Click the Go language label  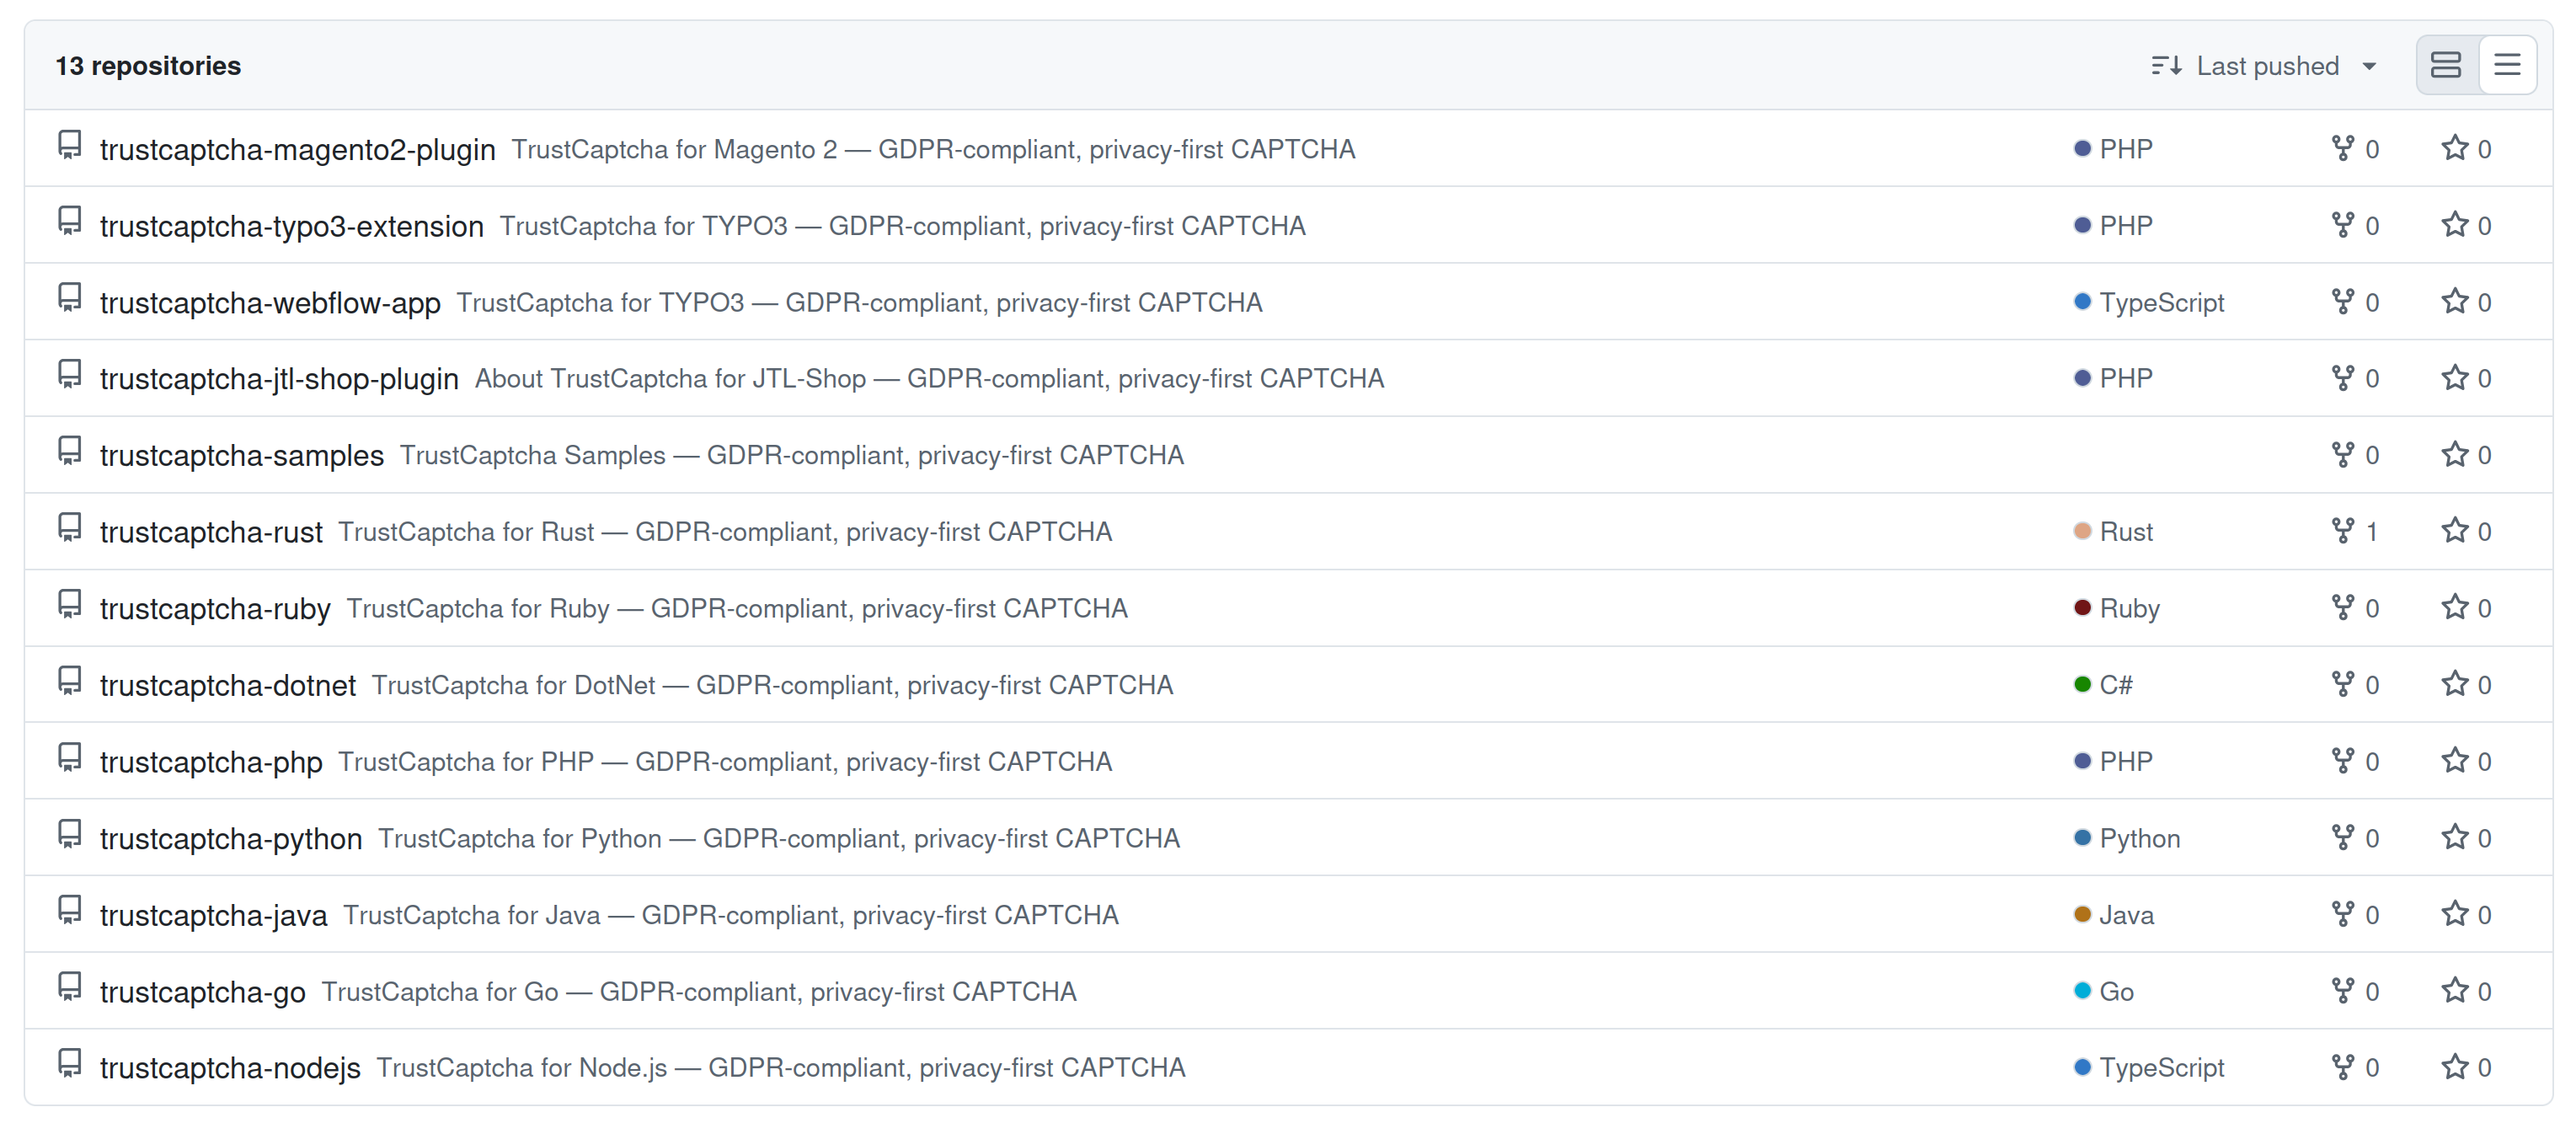2116,992
